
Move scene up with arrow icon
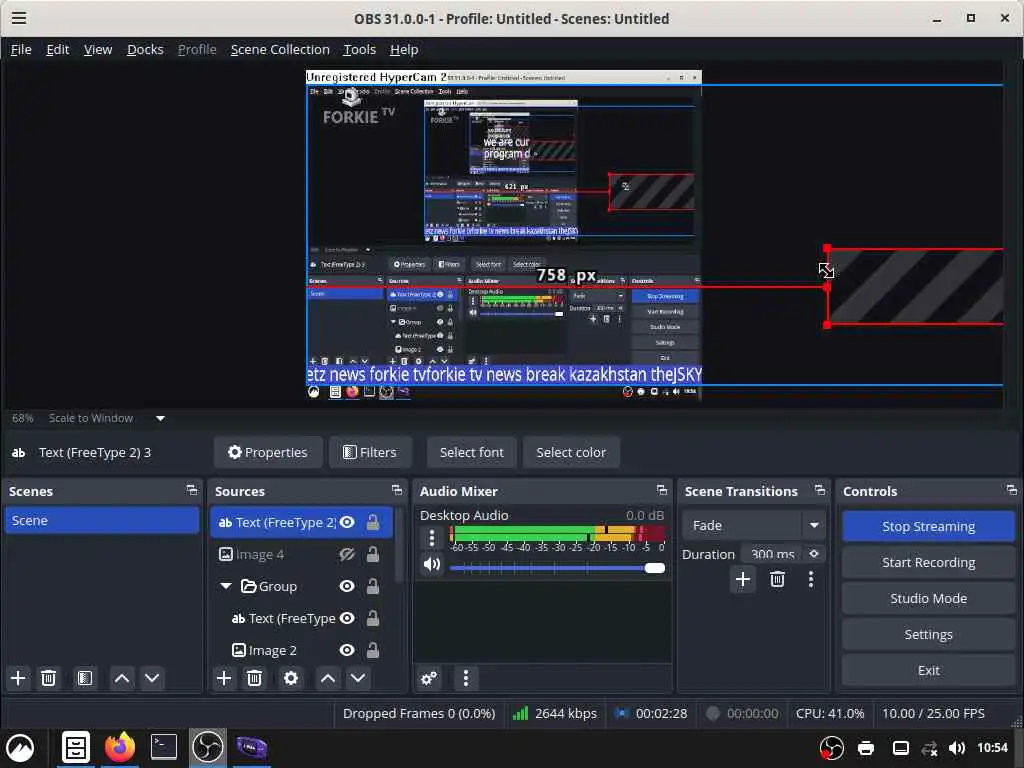click(x=122, y=678)
